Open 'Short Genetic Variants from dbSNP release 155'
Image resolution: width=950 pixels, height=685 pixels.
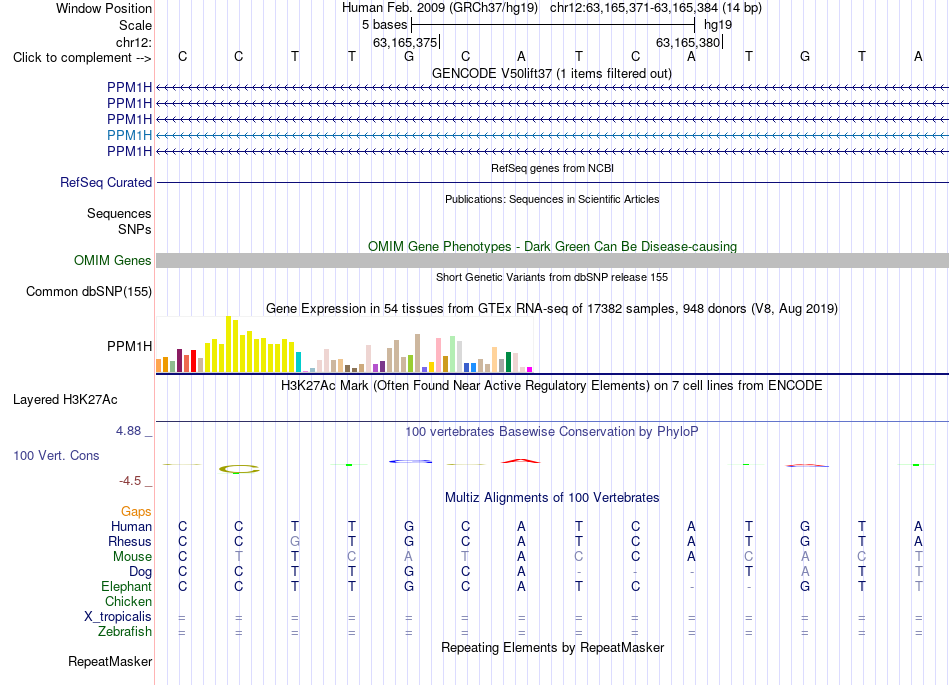pos(552,277)
